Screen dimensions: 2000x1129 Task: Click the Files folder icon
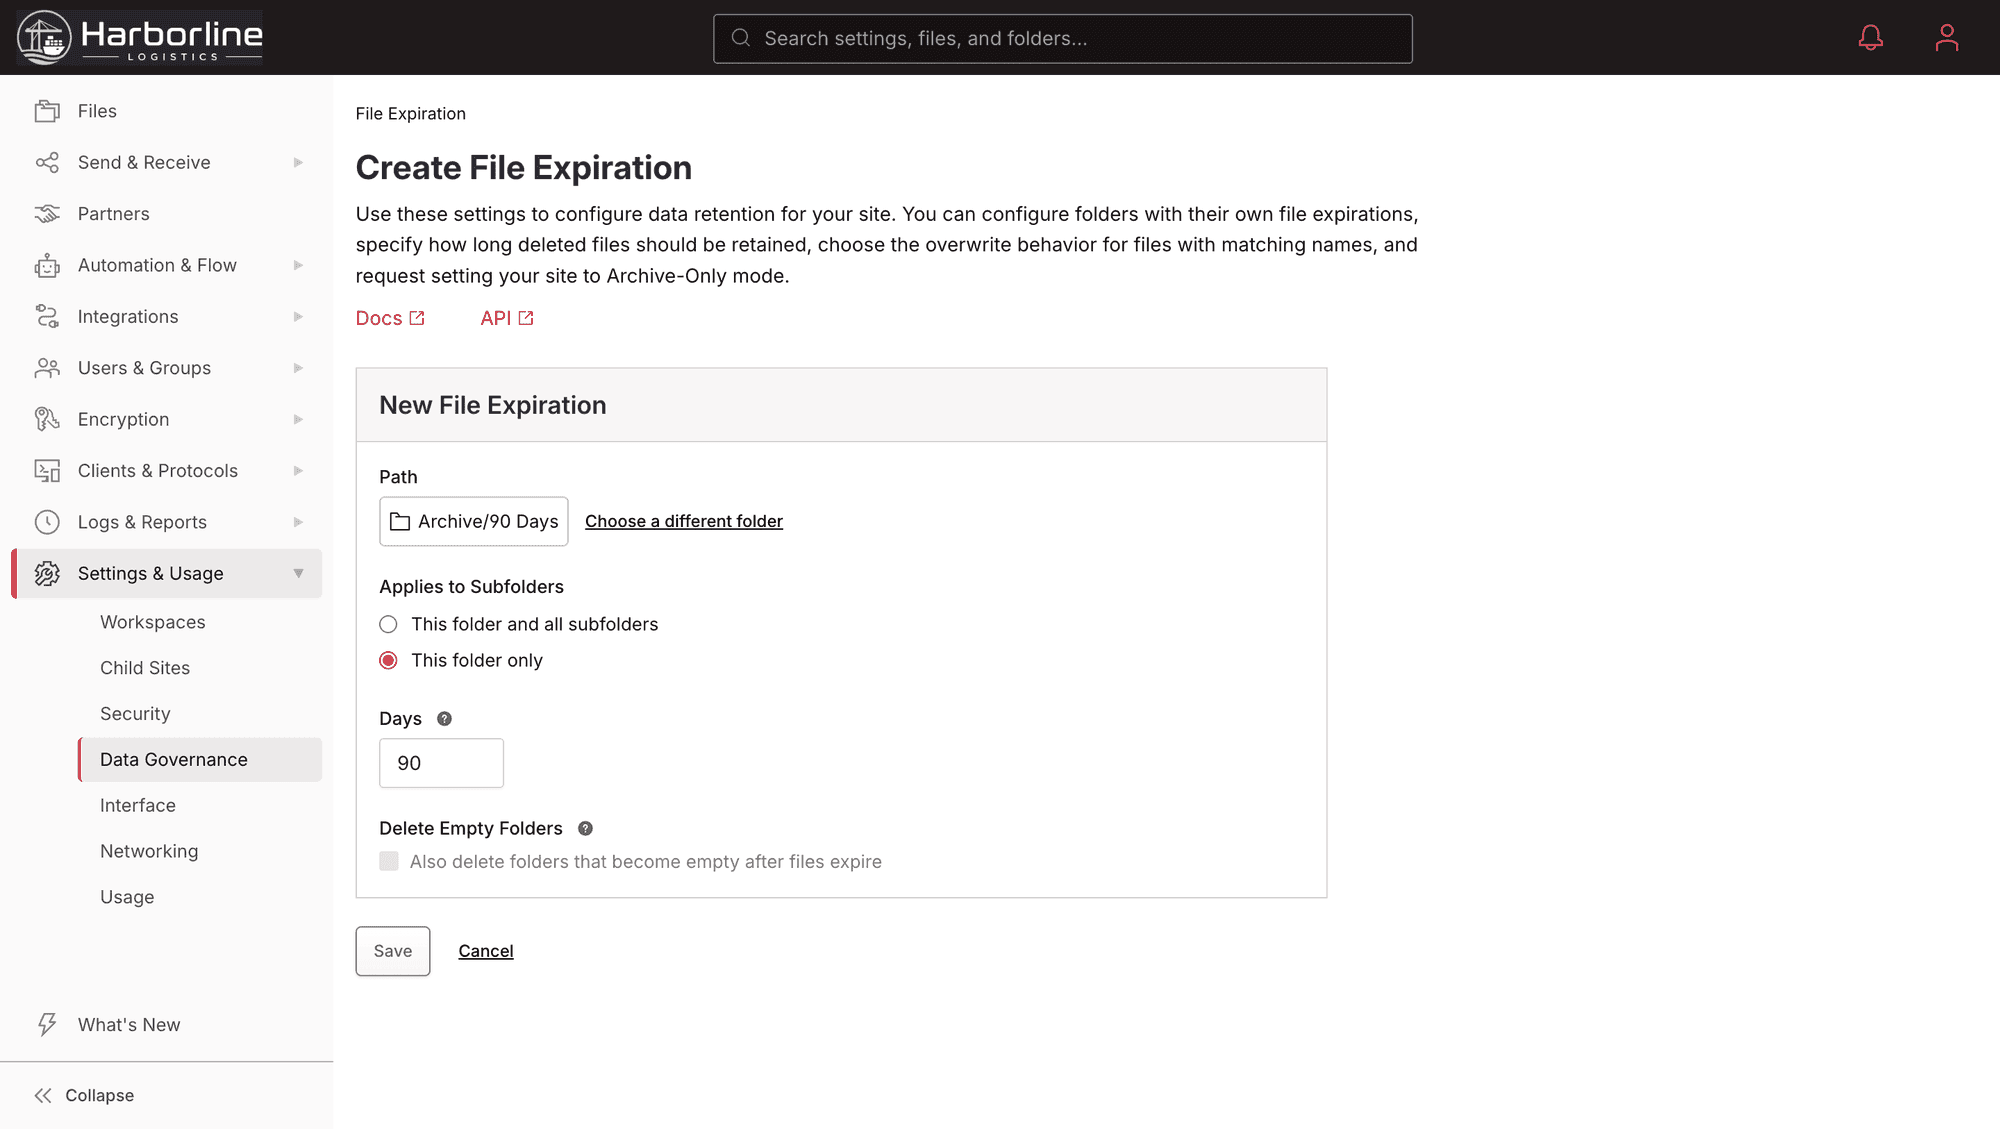(47, 111)
